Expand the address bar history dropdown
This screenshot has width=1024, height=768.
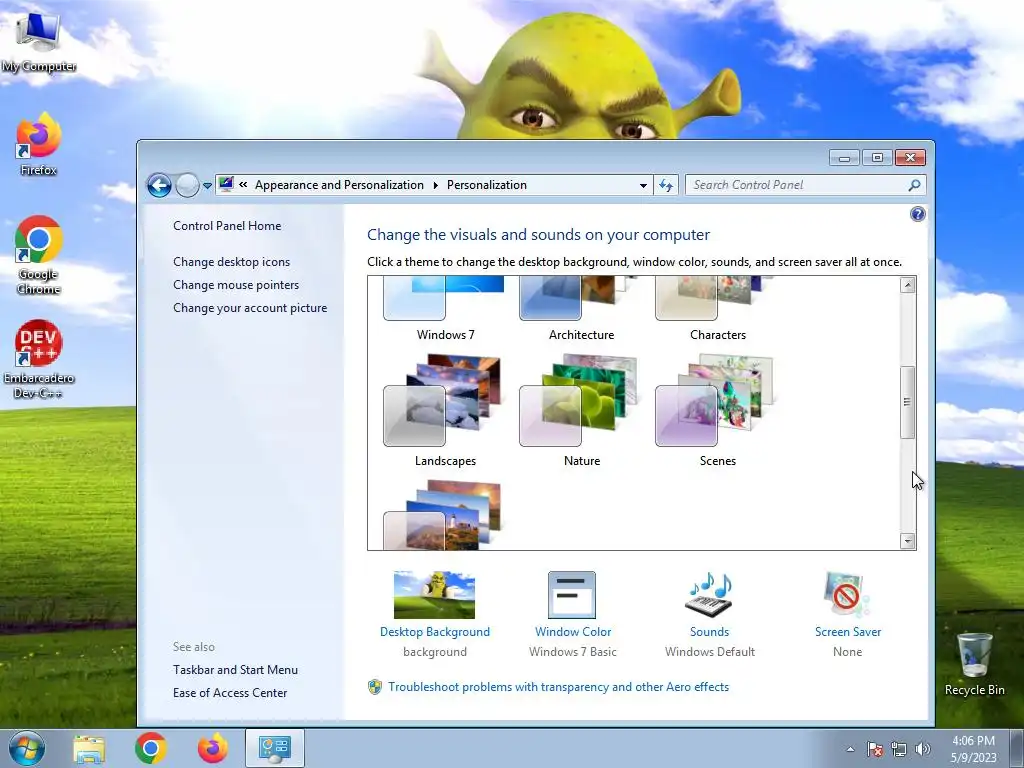point(643,185)
